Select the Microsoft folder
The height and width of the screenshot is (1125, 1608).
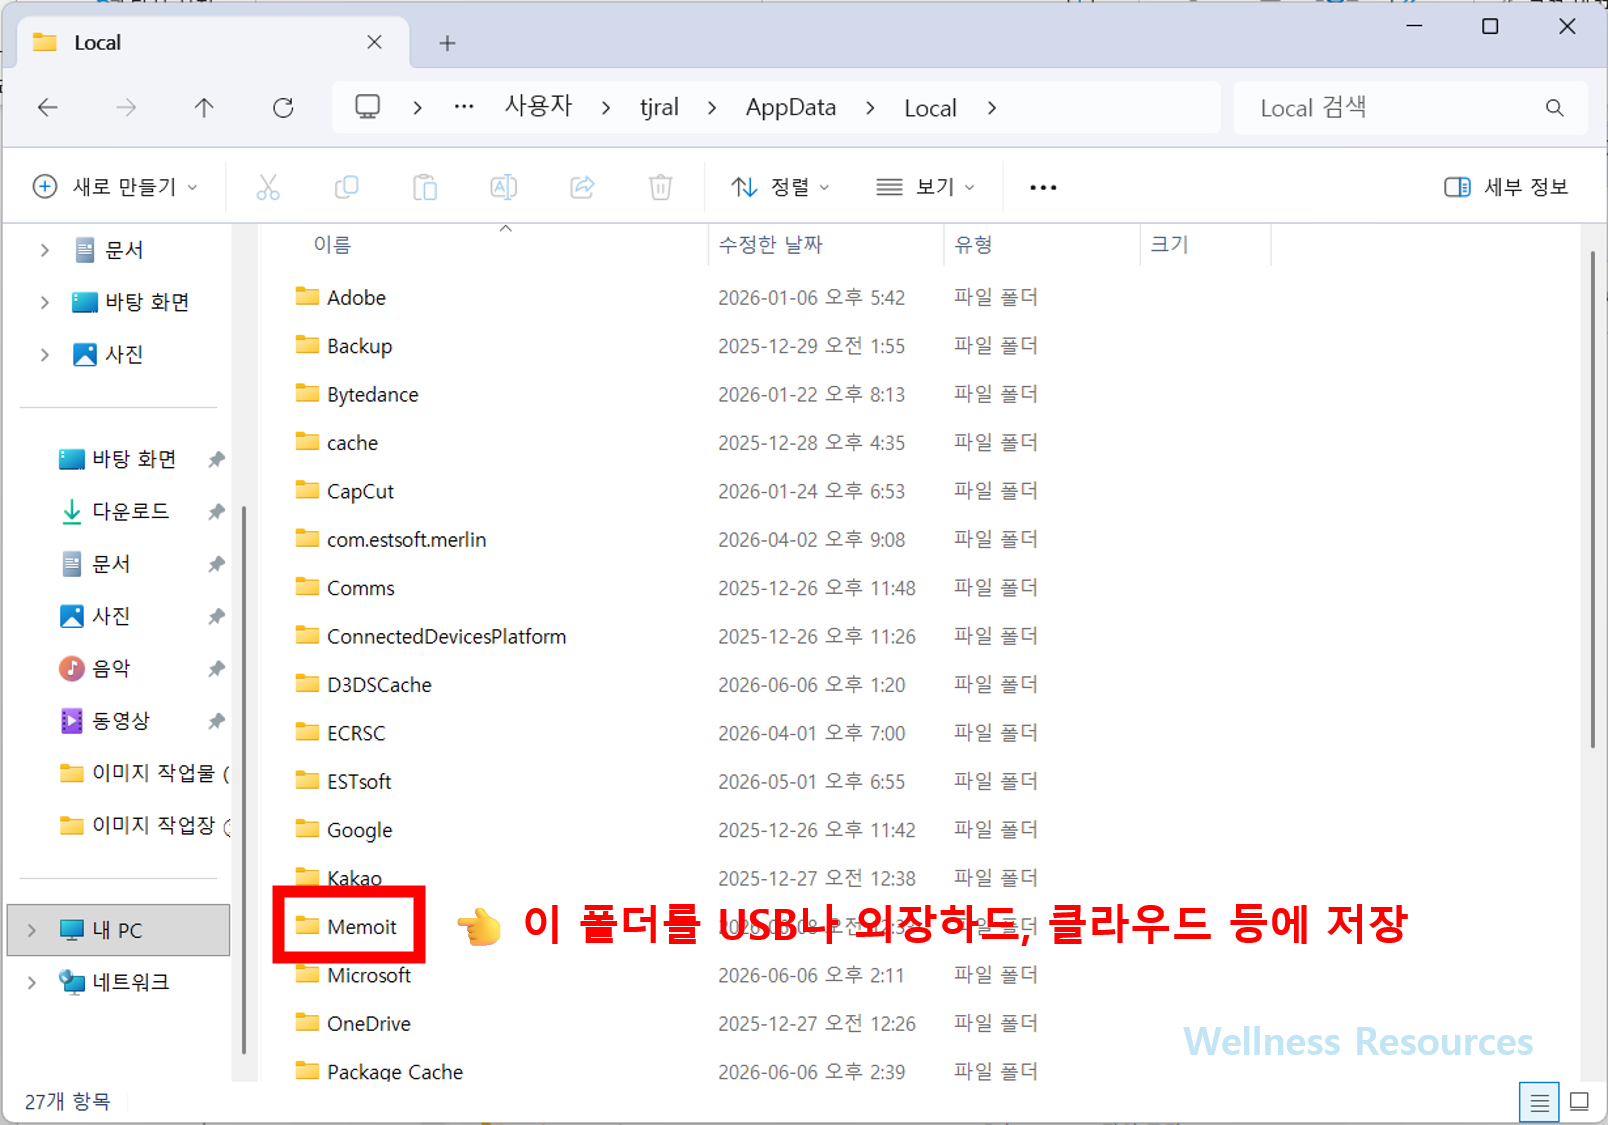pos(353,975)
